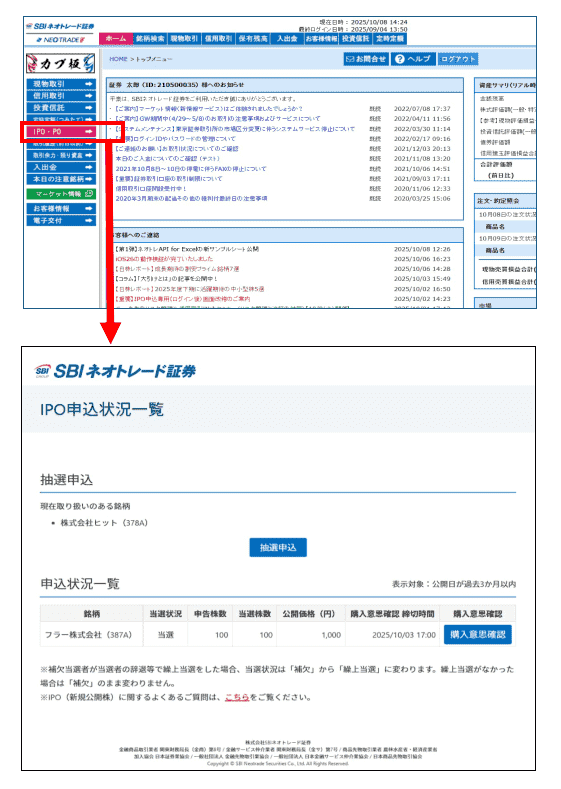This screenshot has width=561, height=789.
Task: Click the NEOTRADE logo below the header logo
Action: pos(60,39)
